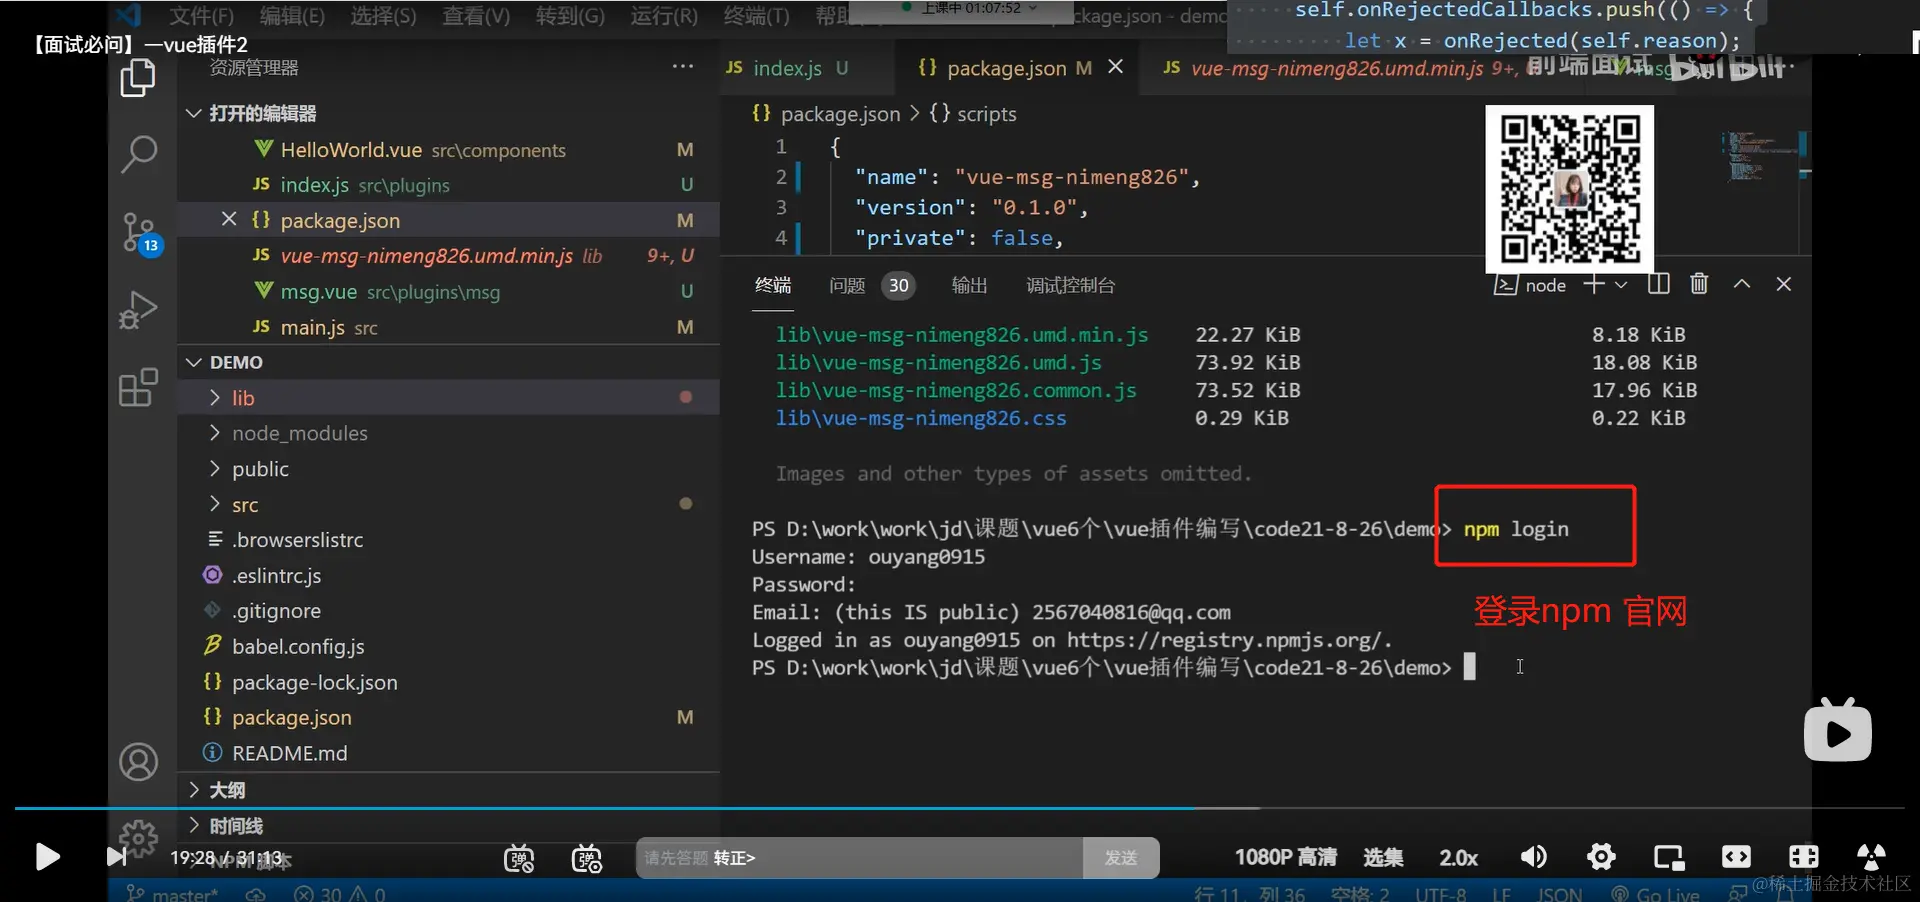Close the package.json editor tab
Viewport: 1920px width, 902px height.
(1116, 67)
